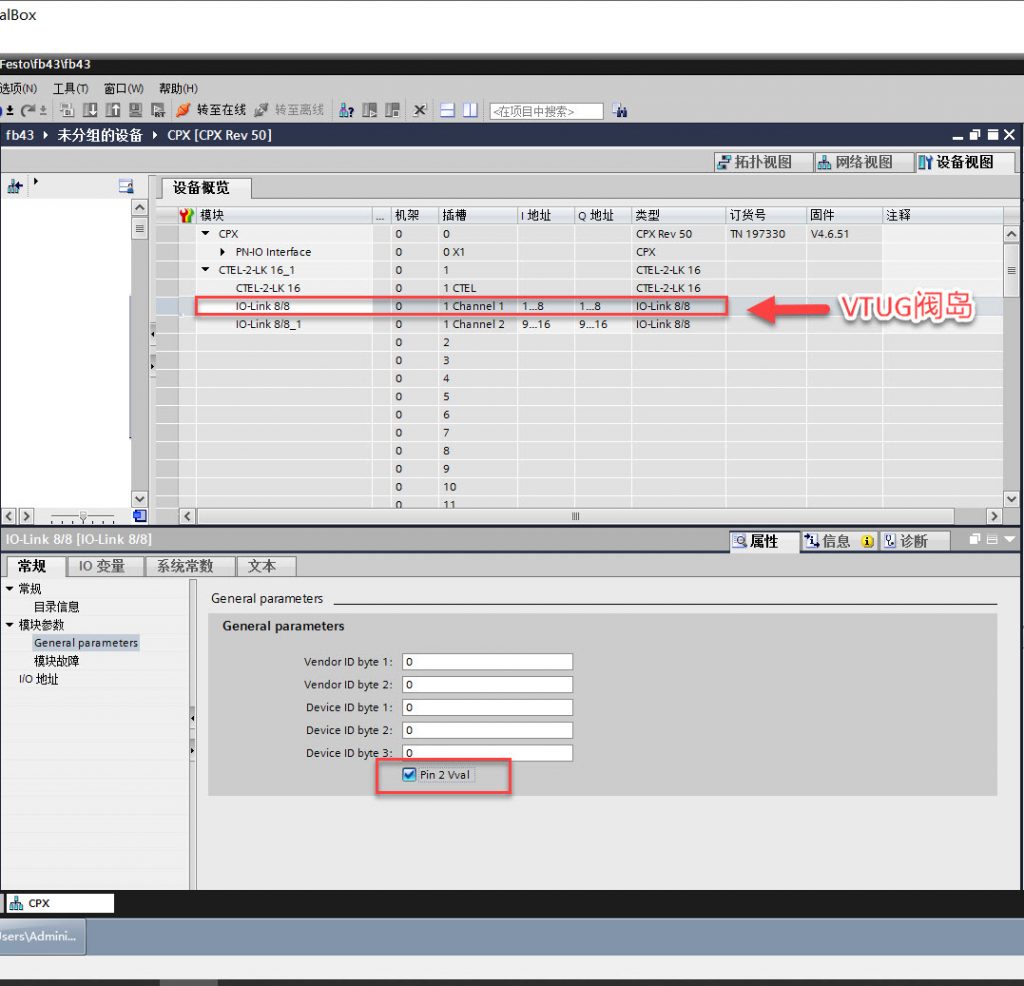This screenshot has width=1024, height=986.
Task: Click the start CPU icon
Action: click(370, 110)
